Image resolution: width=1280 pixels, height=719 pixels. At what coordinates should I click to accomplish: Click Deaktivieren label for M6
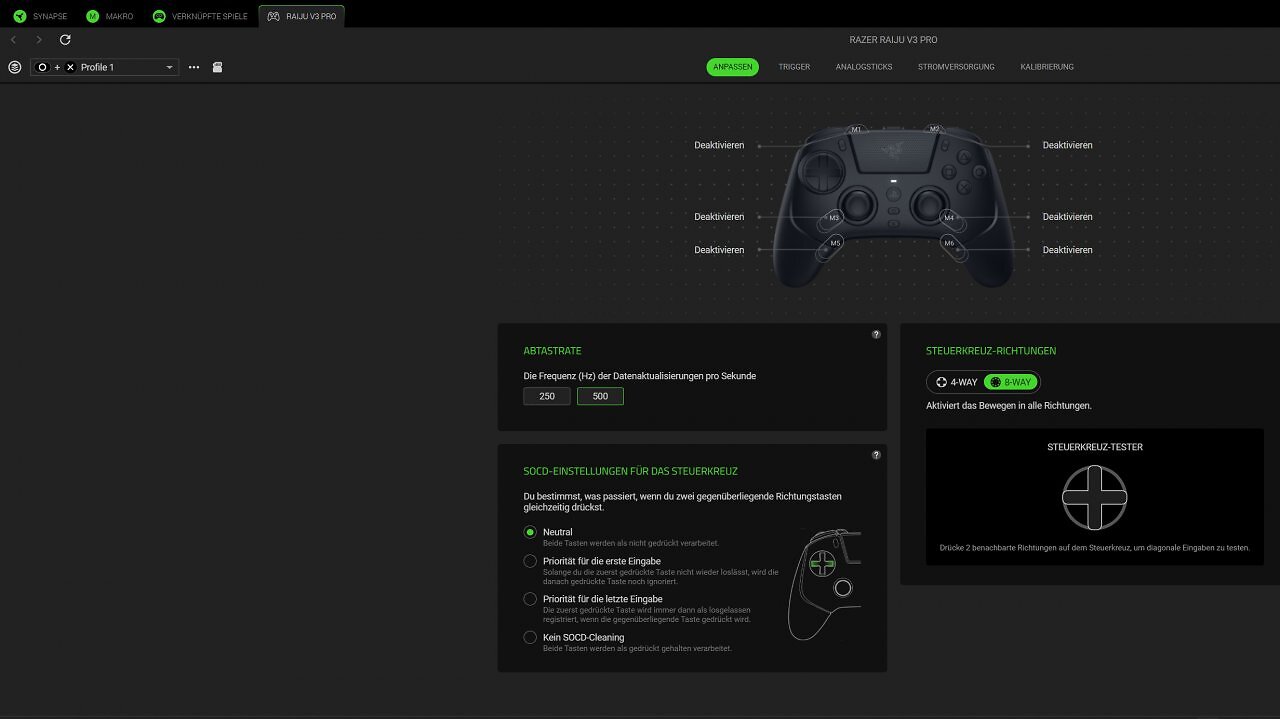[1067, 250]
